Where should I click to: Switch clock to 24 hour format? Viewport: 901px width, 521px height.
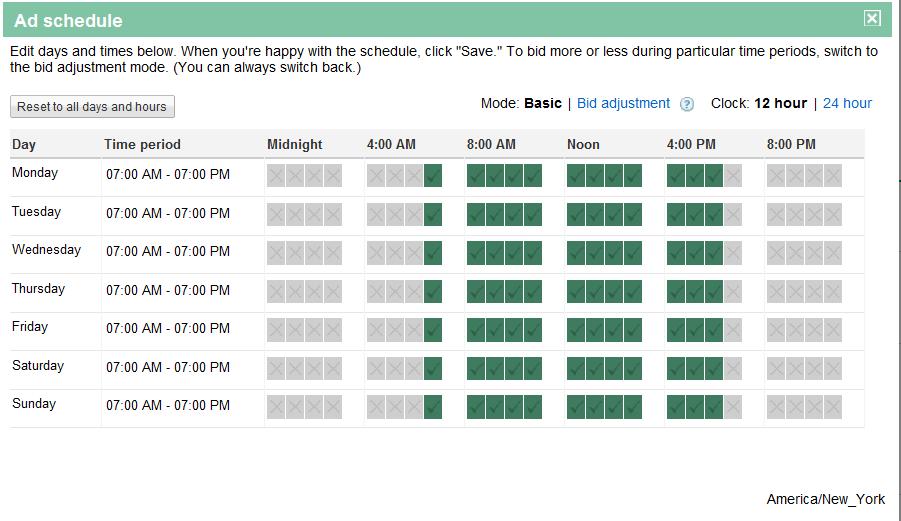(847, 103)
